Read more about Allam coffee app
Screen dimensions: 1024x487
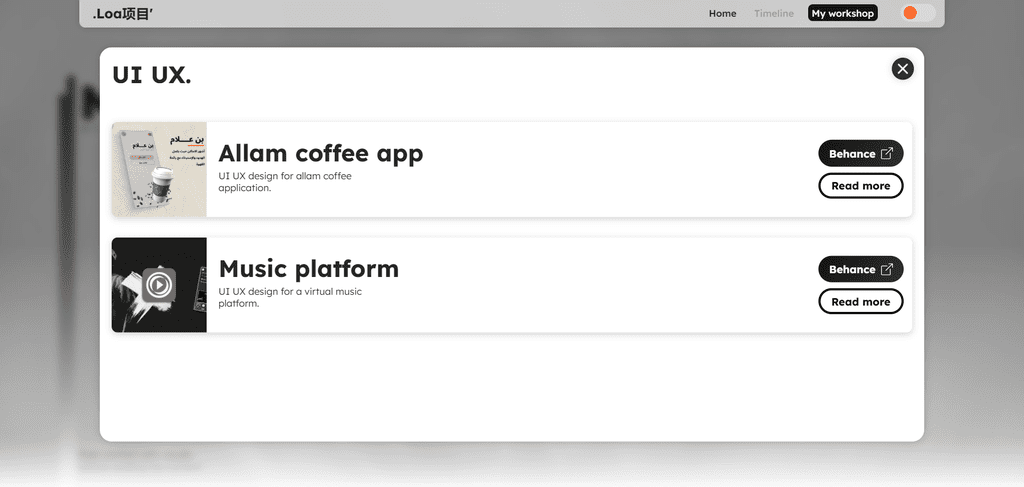click(x=860, y=186)
